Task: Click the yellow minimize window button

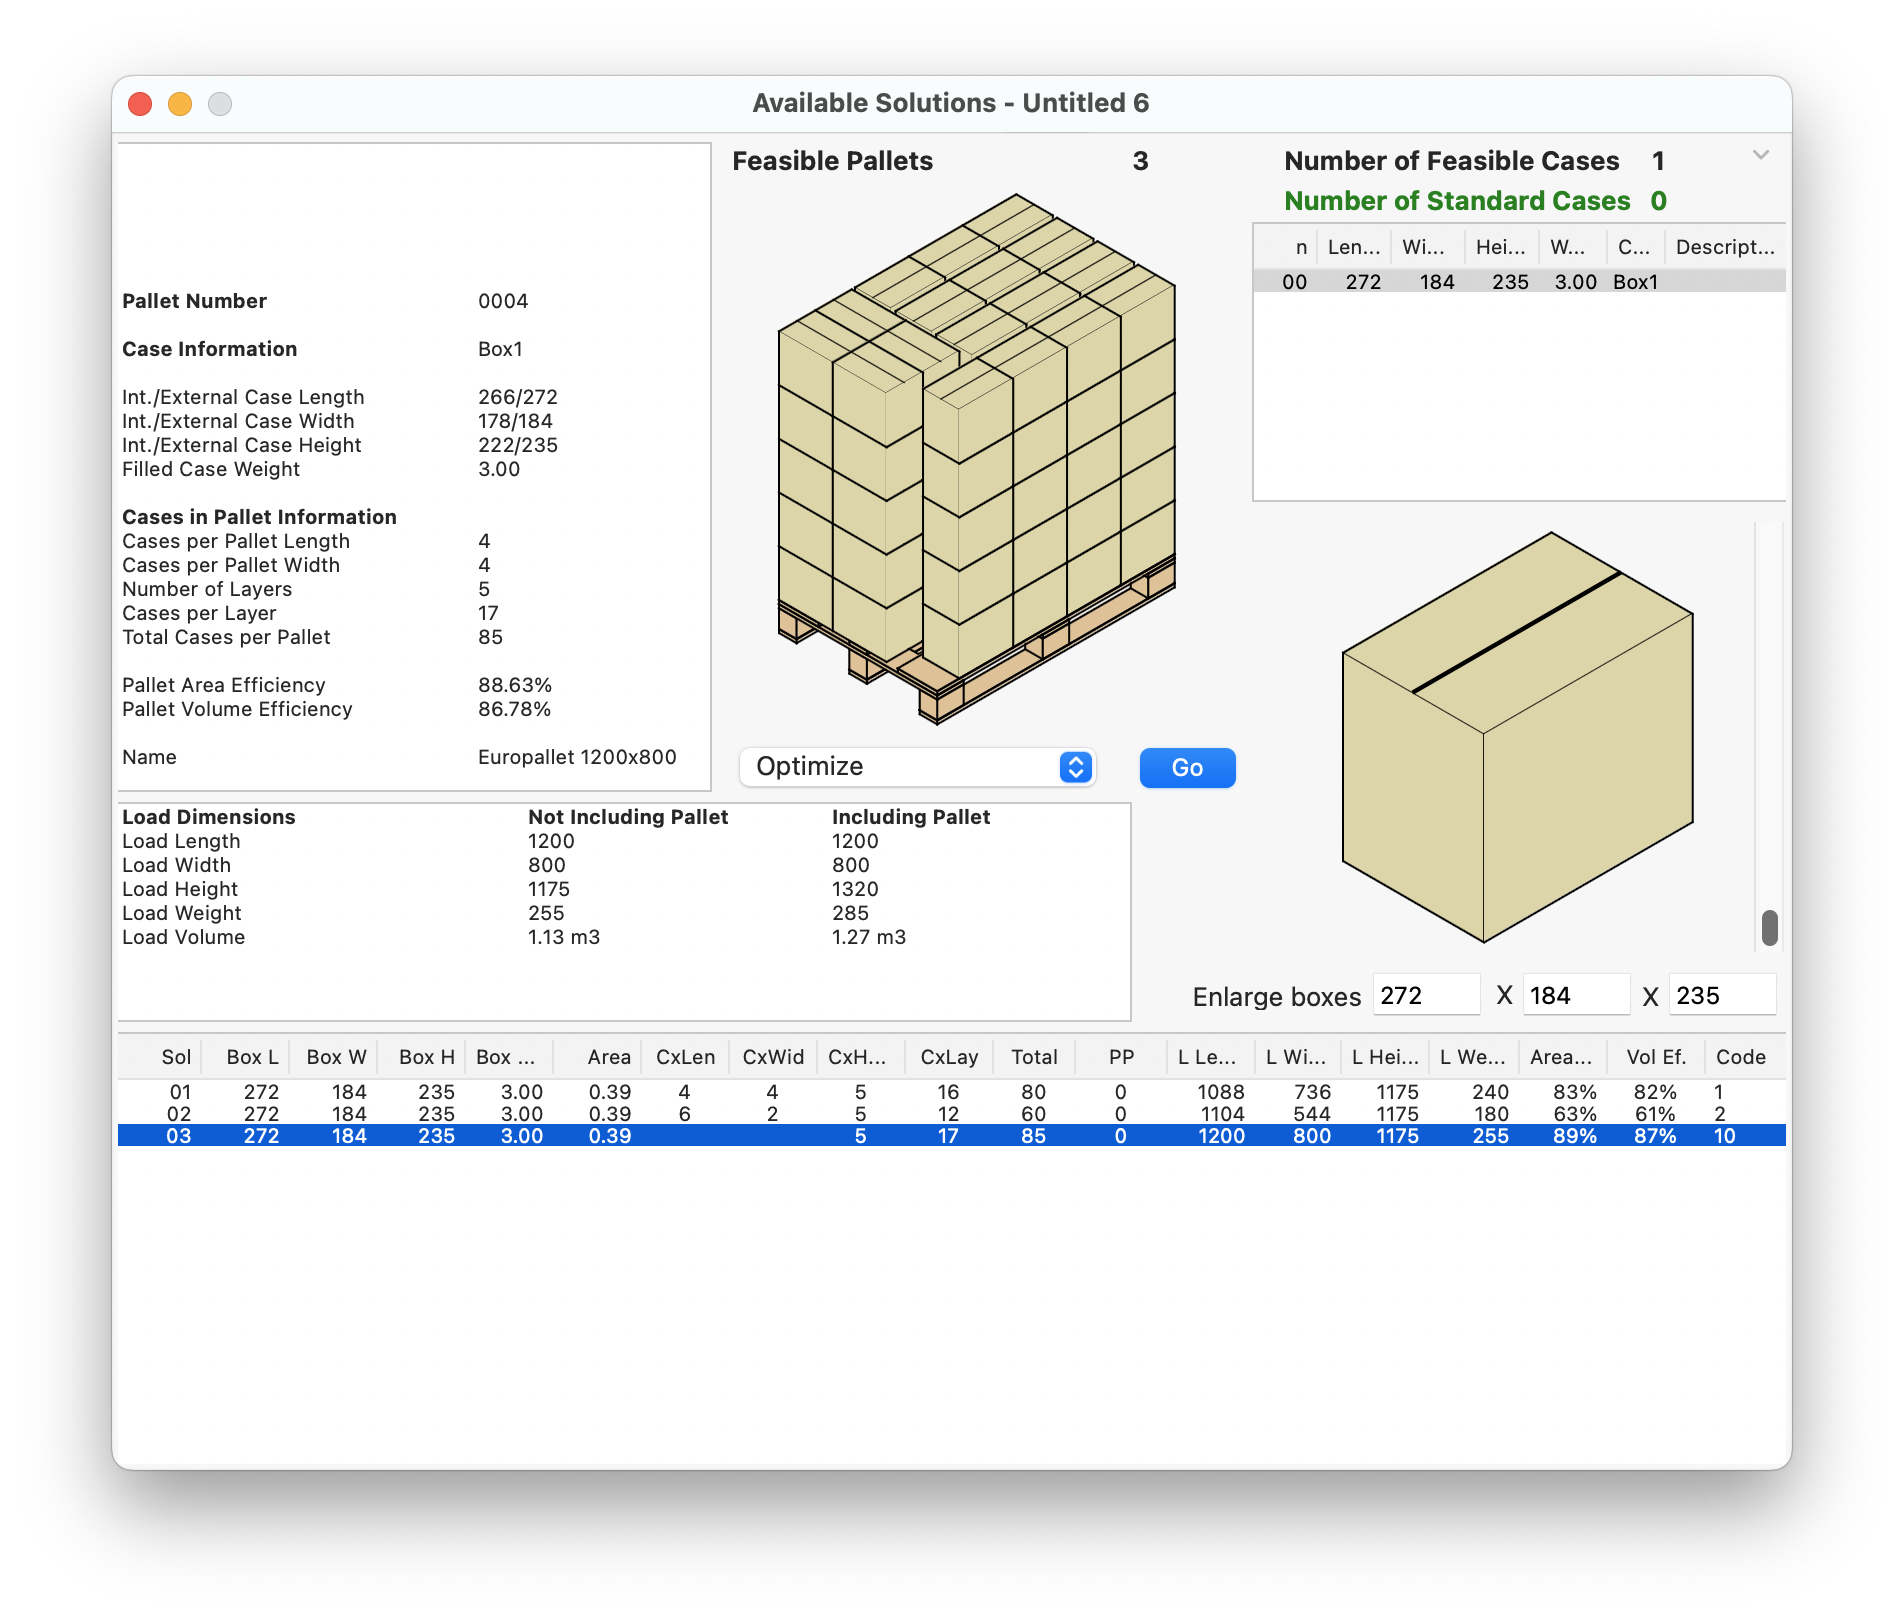Action: pyautogui.click(x=180, y=104)
